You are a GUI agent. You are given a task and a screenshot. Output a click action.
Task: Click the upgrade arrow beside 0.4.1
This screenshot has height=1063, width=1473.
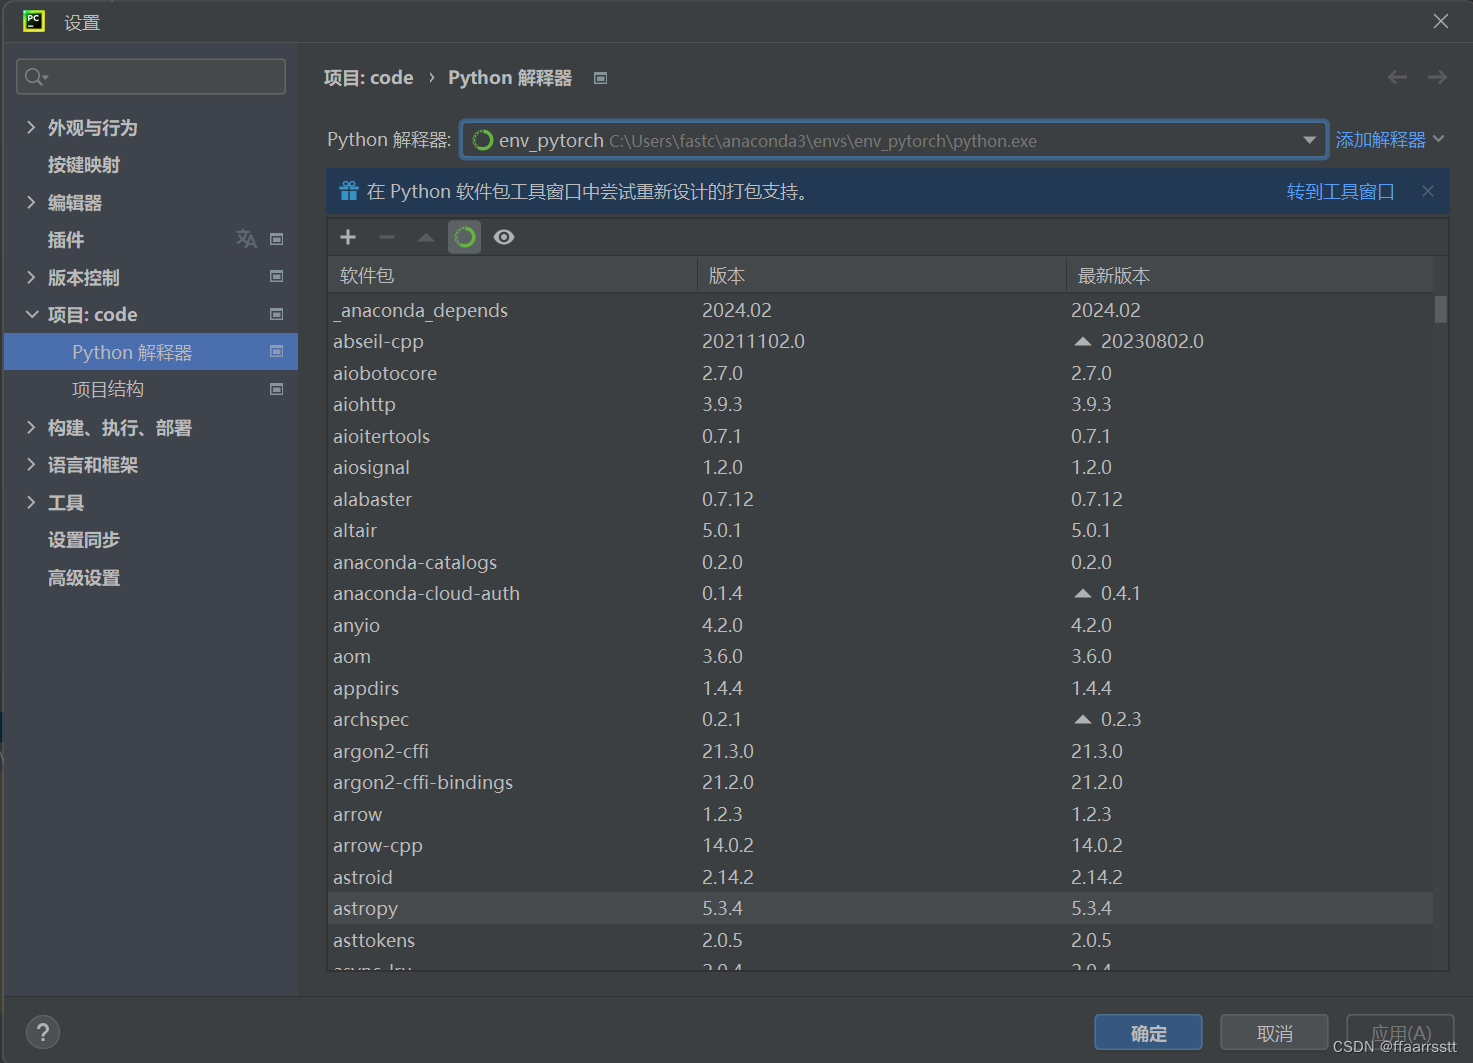pos(1082,594)
